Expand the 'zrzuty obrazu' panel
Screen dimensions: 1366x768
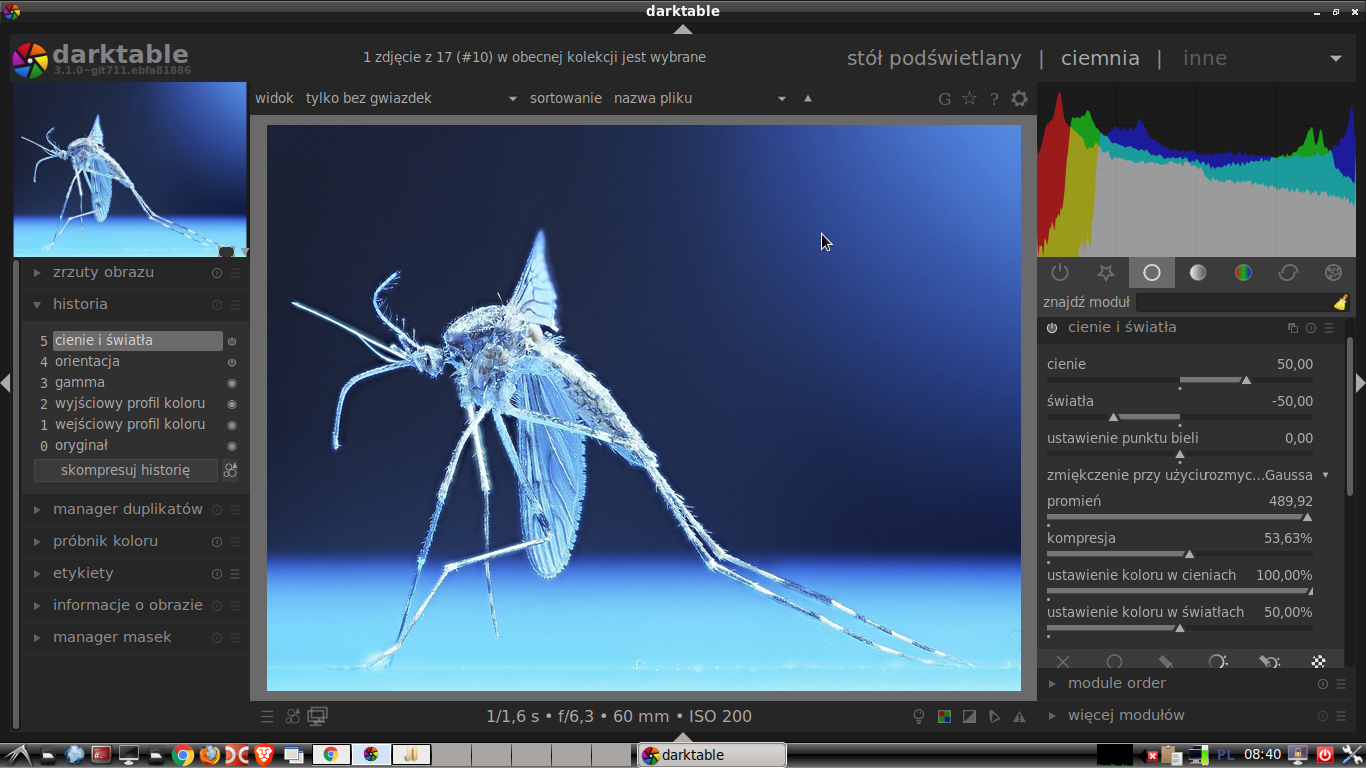coord(103,272)
